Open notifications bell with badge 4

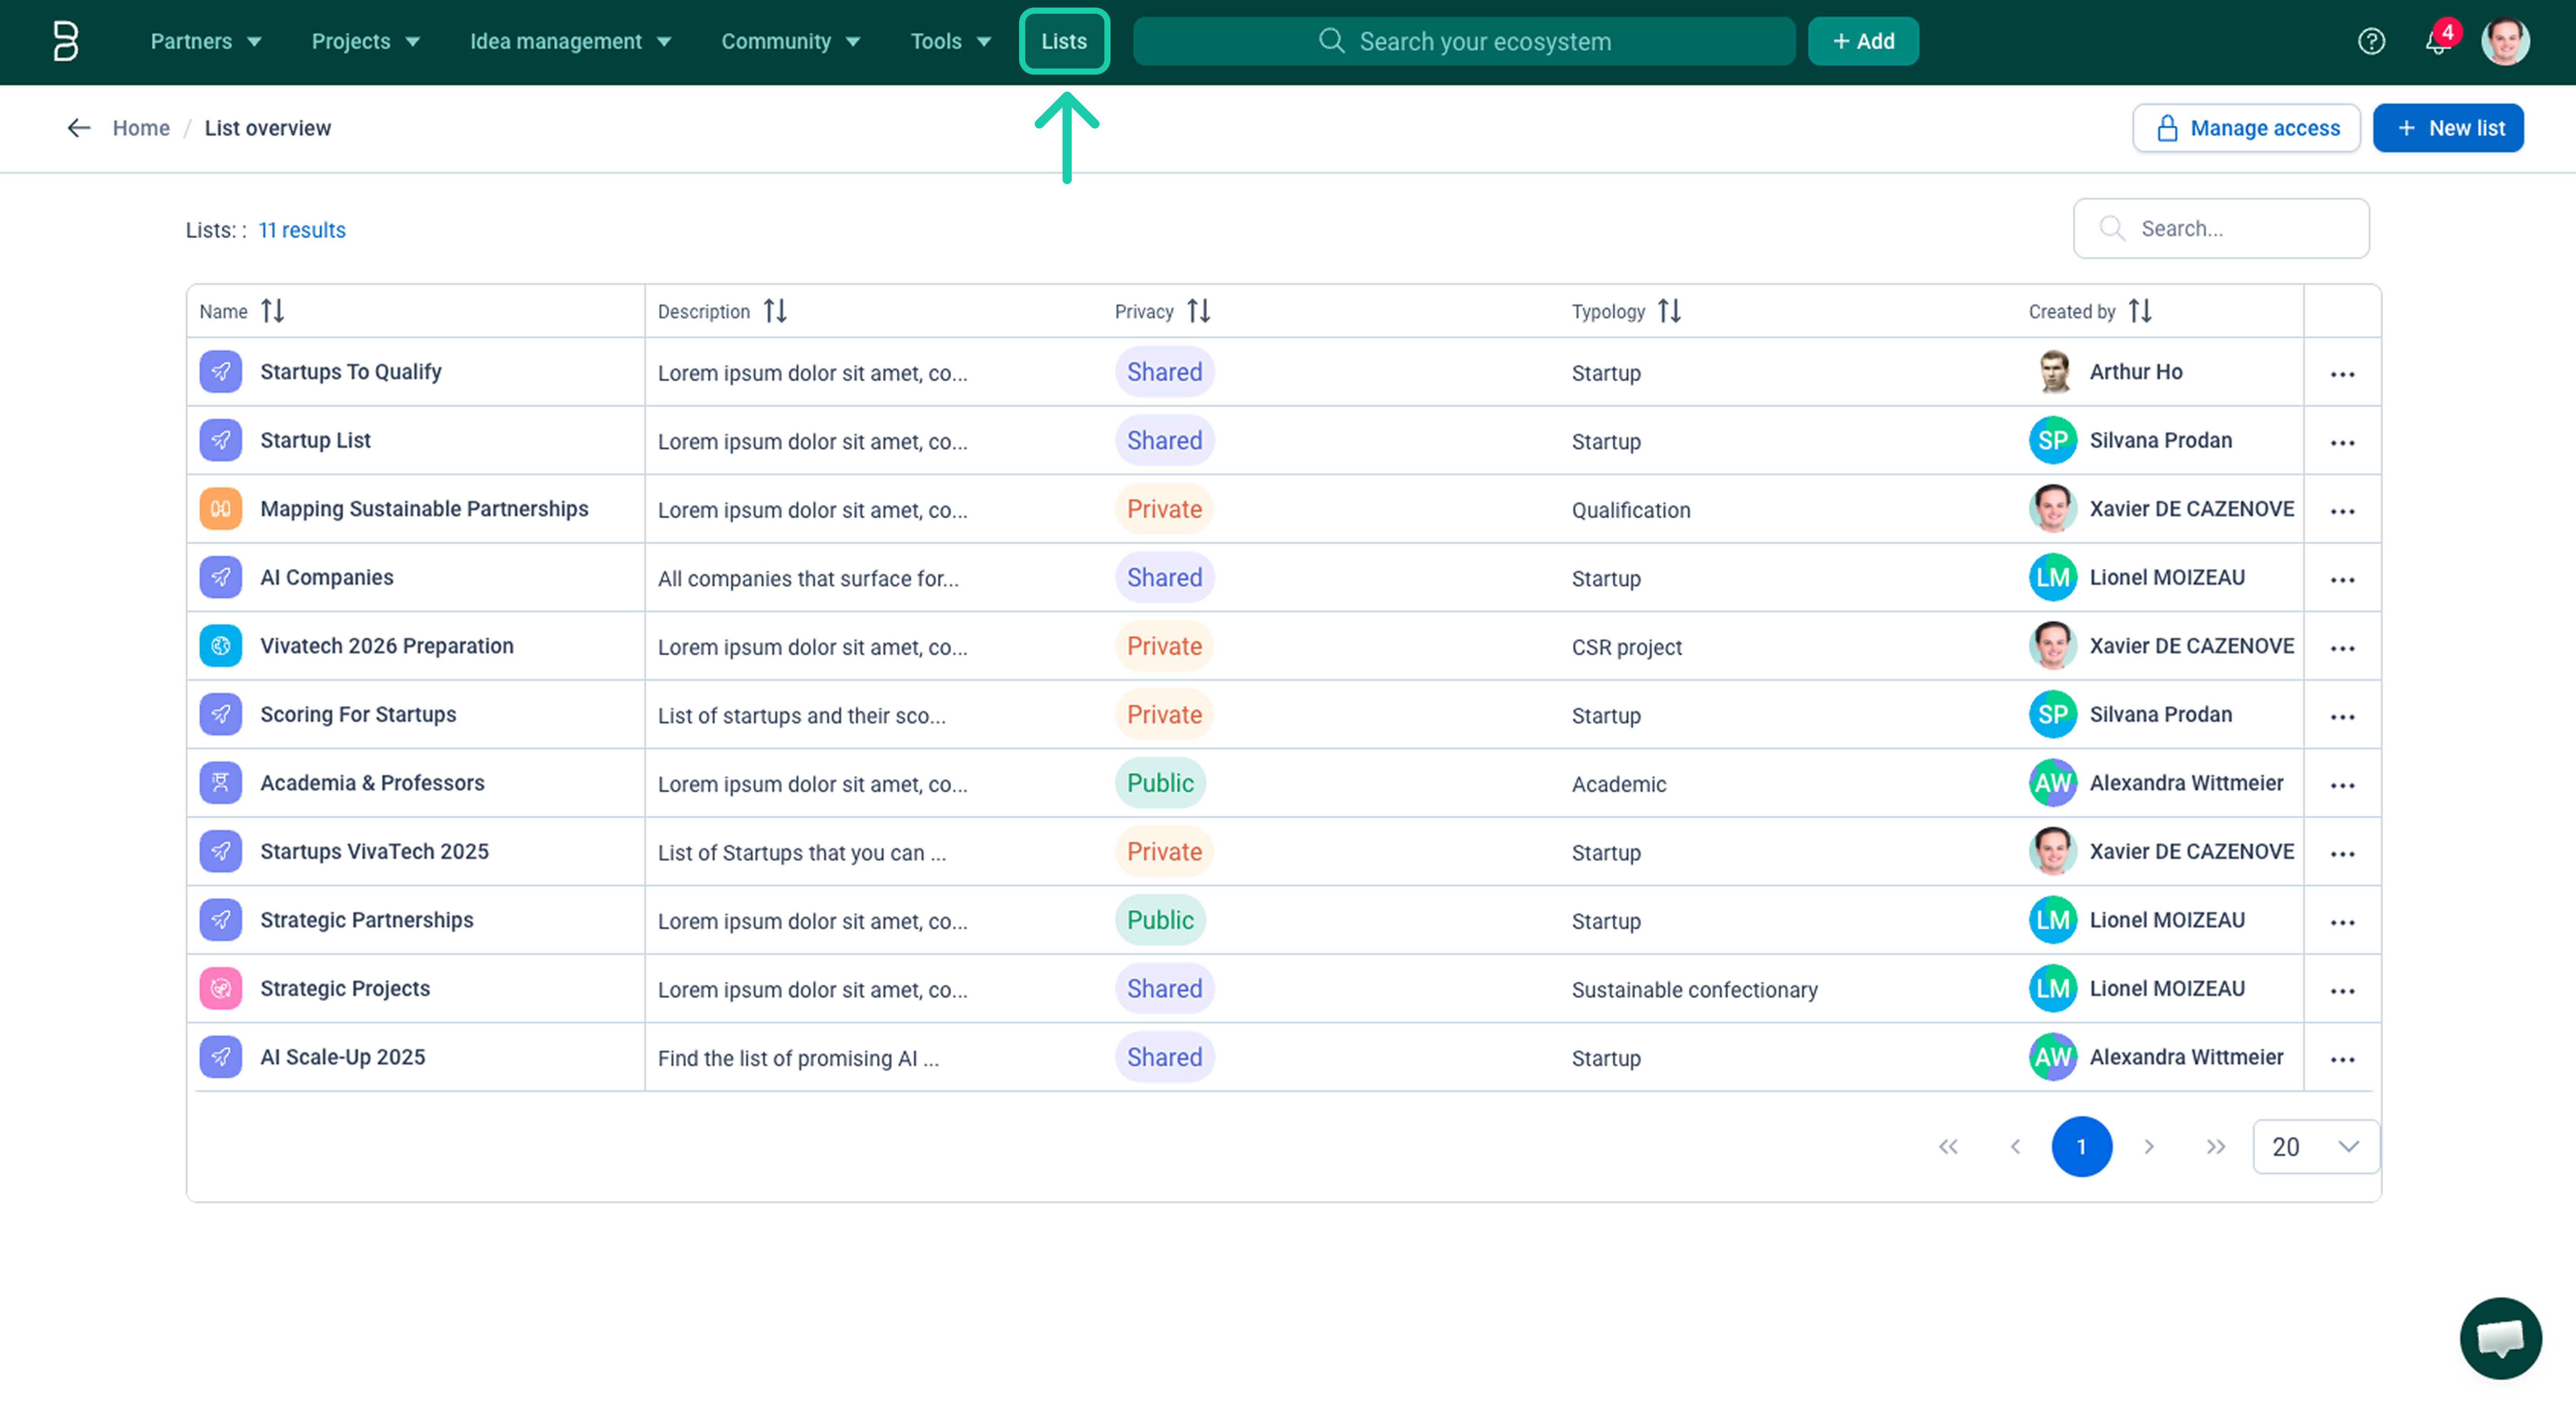(2439, 41)
